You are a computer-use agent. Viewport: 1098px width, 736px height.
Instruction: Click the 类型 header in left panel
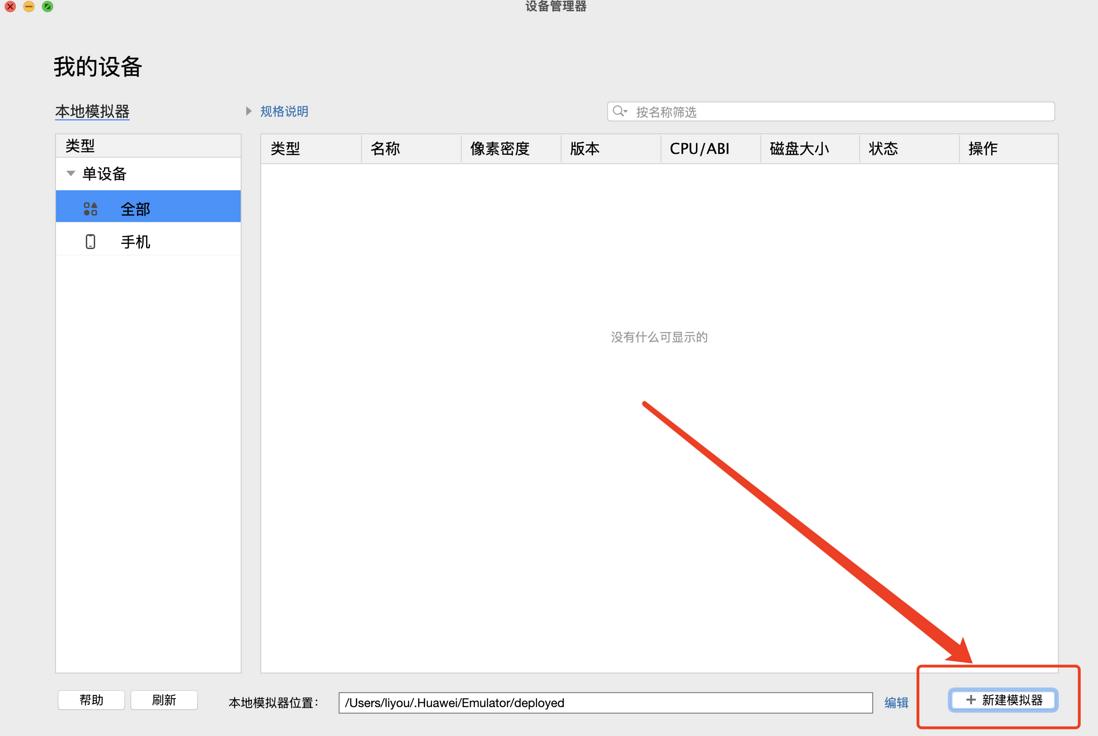coord(148,146)
